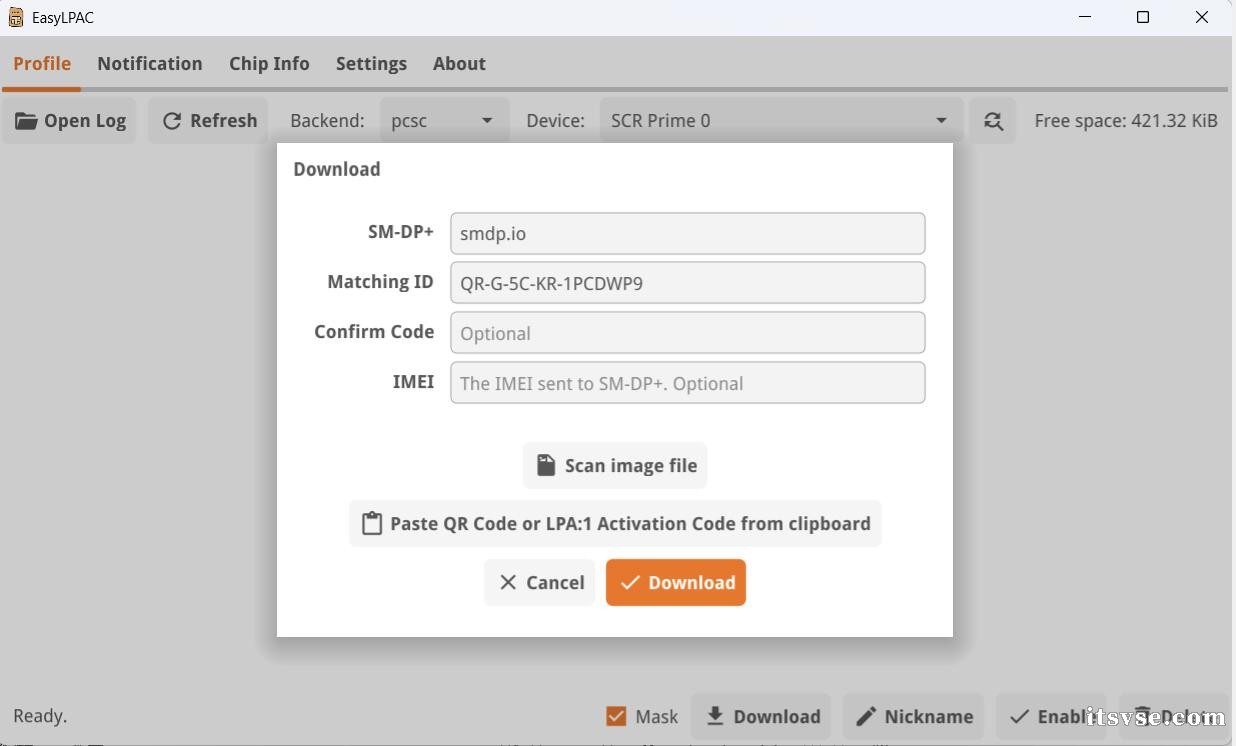Toggle the Mask checkbox
Viewport: 1236px width, 746px height.
pyautogui.click(x=616, y=717)
